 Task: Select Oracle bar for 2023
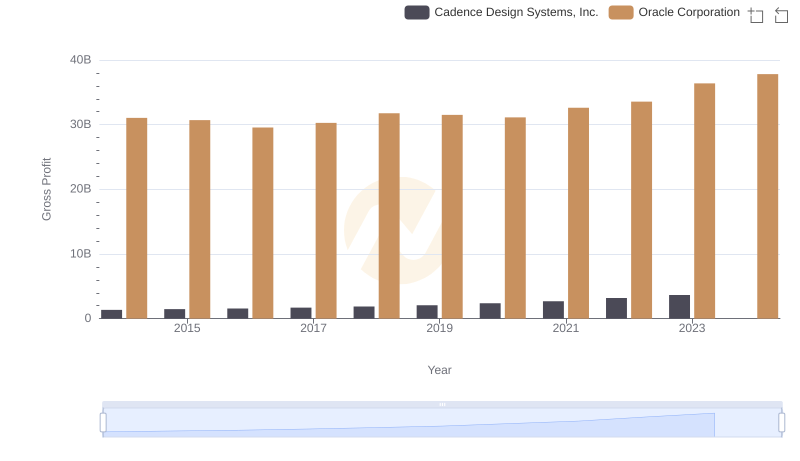pyautogui.click(x=705, y=201)
